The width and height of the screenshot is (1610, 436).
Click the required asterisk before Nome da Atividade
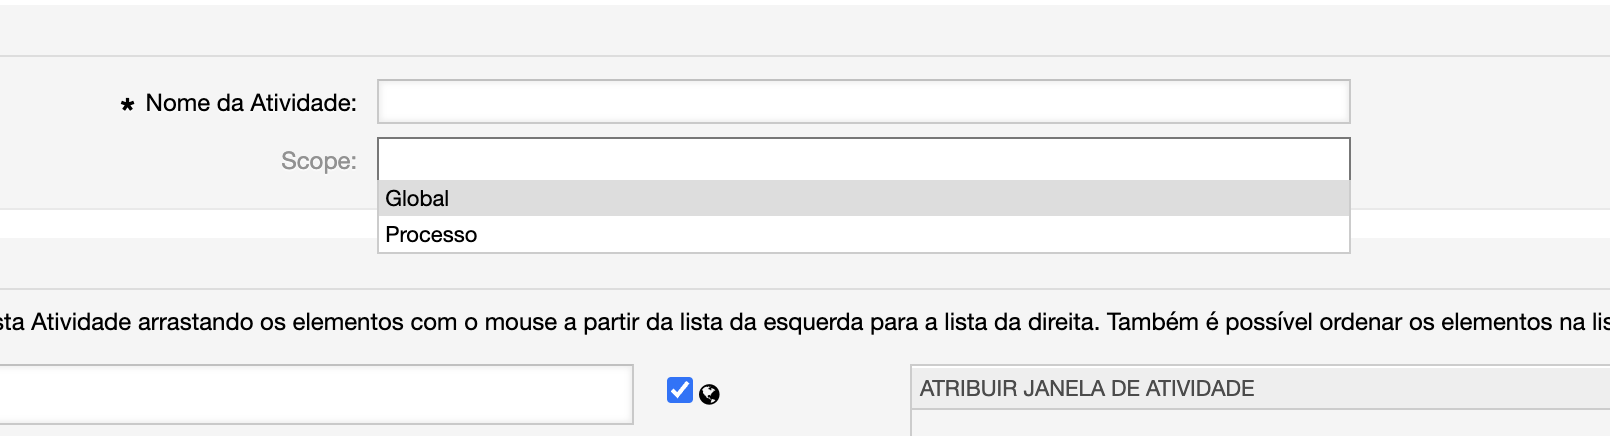[127, 105]
